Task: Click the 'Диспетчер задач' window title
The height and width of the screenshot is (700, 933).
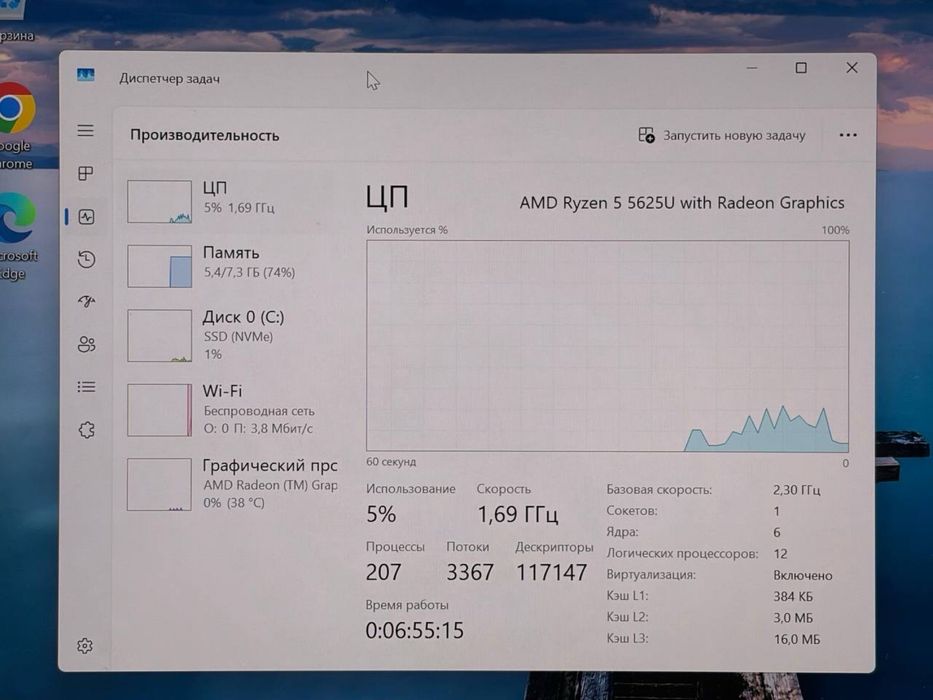Action: 170,79
